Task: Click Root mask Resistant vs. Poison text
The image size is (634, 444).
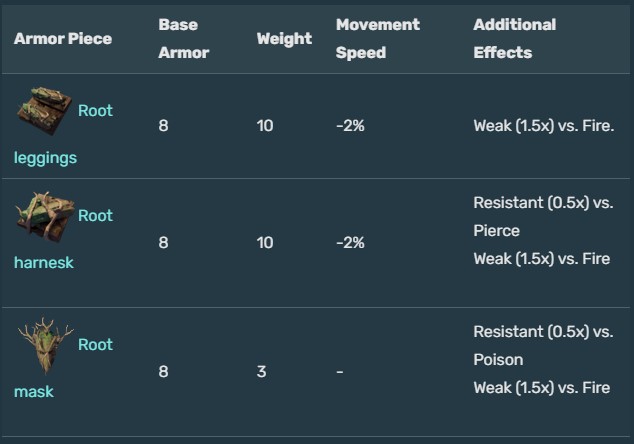Action: pyautogui.click(x=542, y=345)
